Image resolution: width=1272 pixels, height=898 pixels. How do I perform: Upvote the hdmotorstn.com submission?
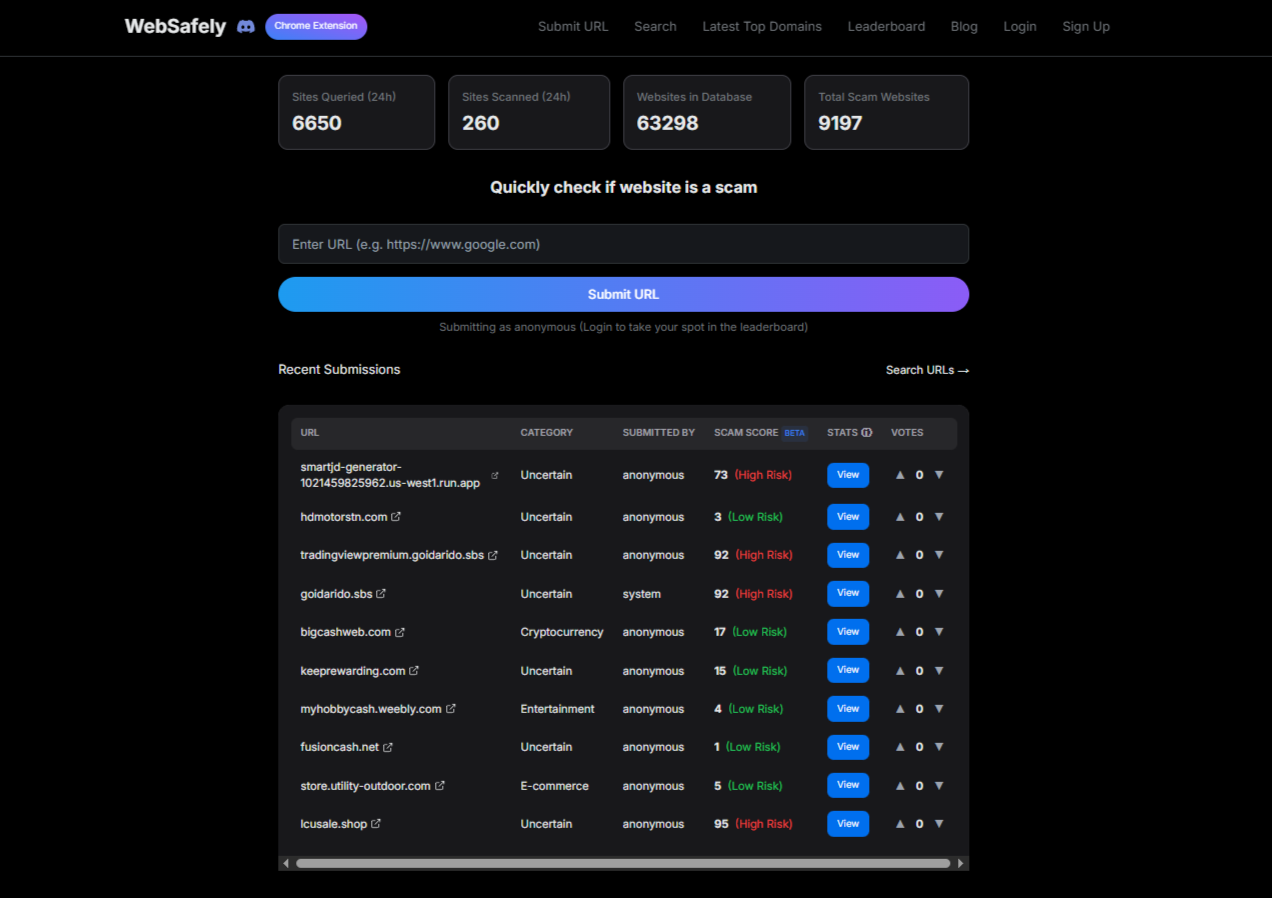click(x=899, y=516)
